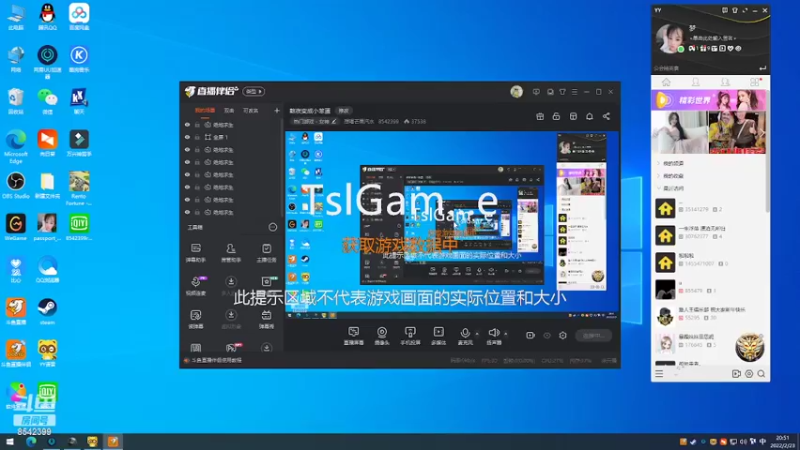Open speaker options arrow
This screenshot has height=450, width=800.
[x=506, y=334]
